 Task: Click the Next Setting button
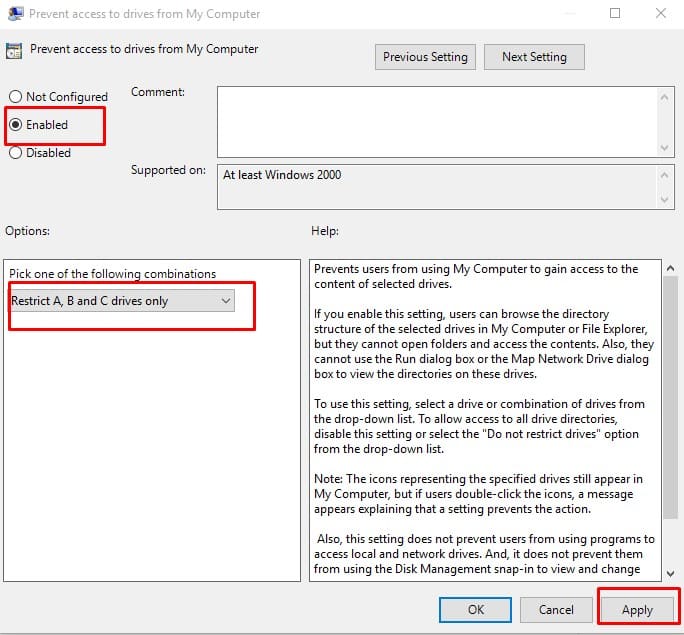tap(534, 57)
